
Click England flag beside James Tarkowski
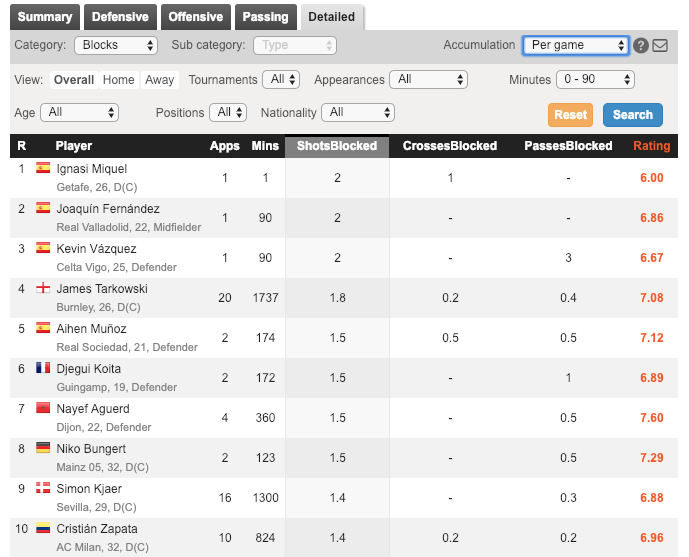(43, 288)
